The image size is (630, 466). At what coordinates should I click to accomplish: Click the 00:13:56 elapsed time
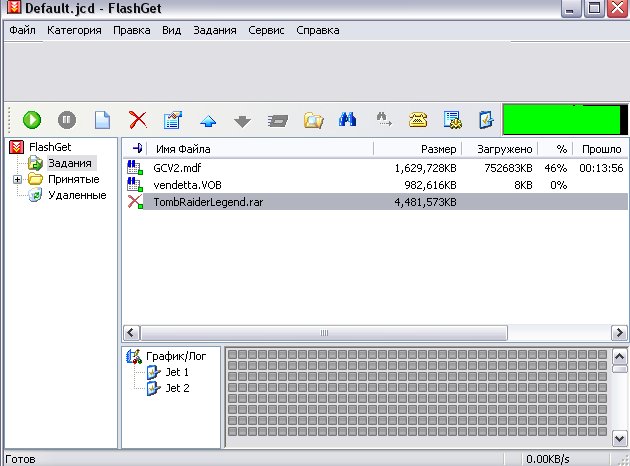click(x=601, y=168)
